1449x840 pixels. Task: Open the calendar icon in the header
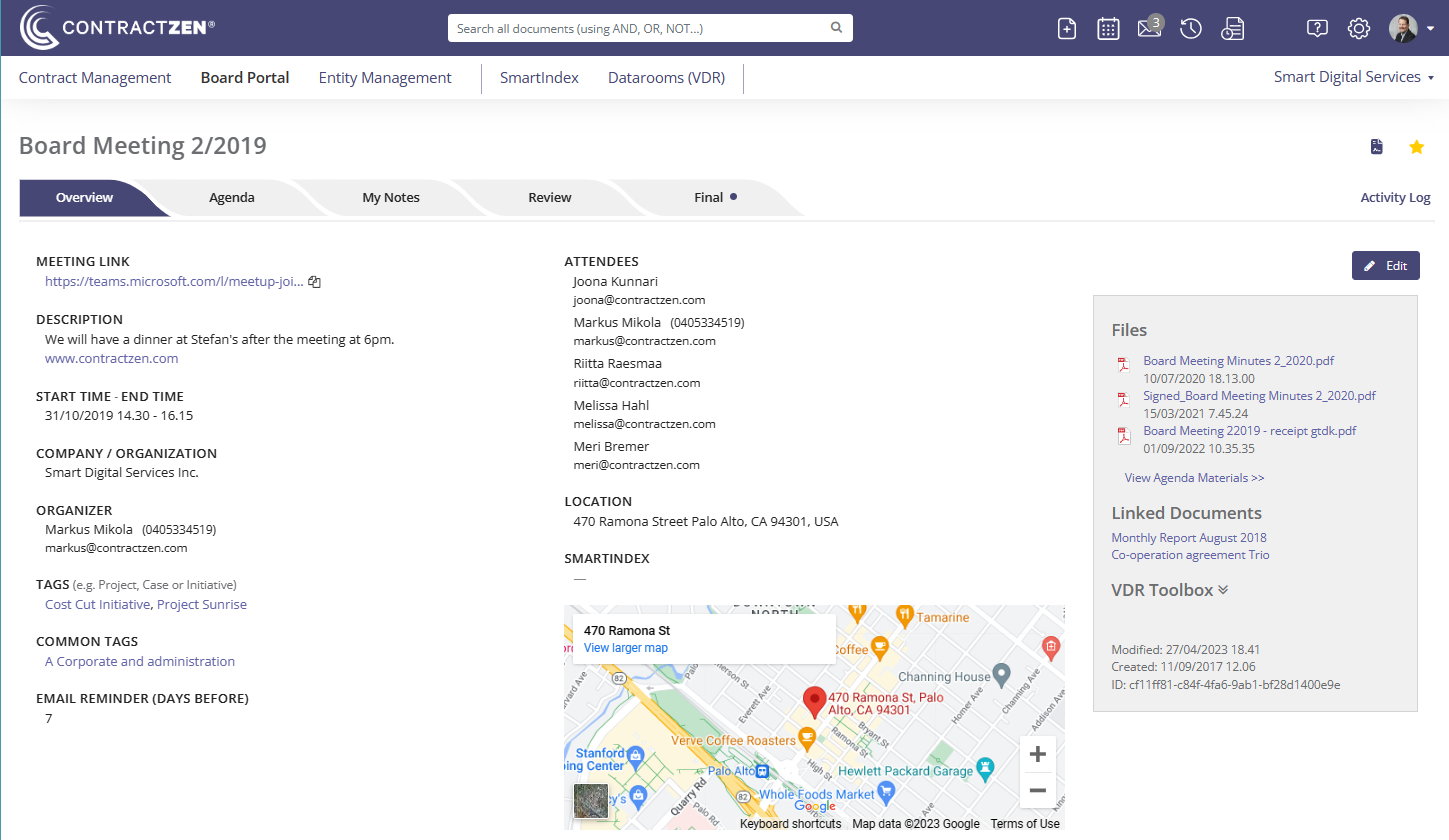pos(1108,29)
